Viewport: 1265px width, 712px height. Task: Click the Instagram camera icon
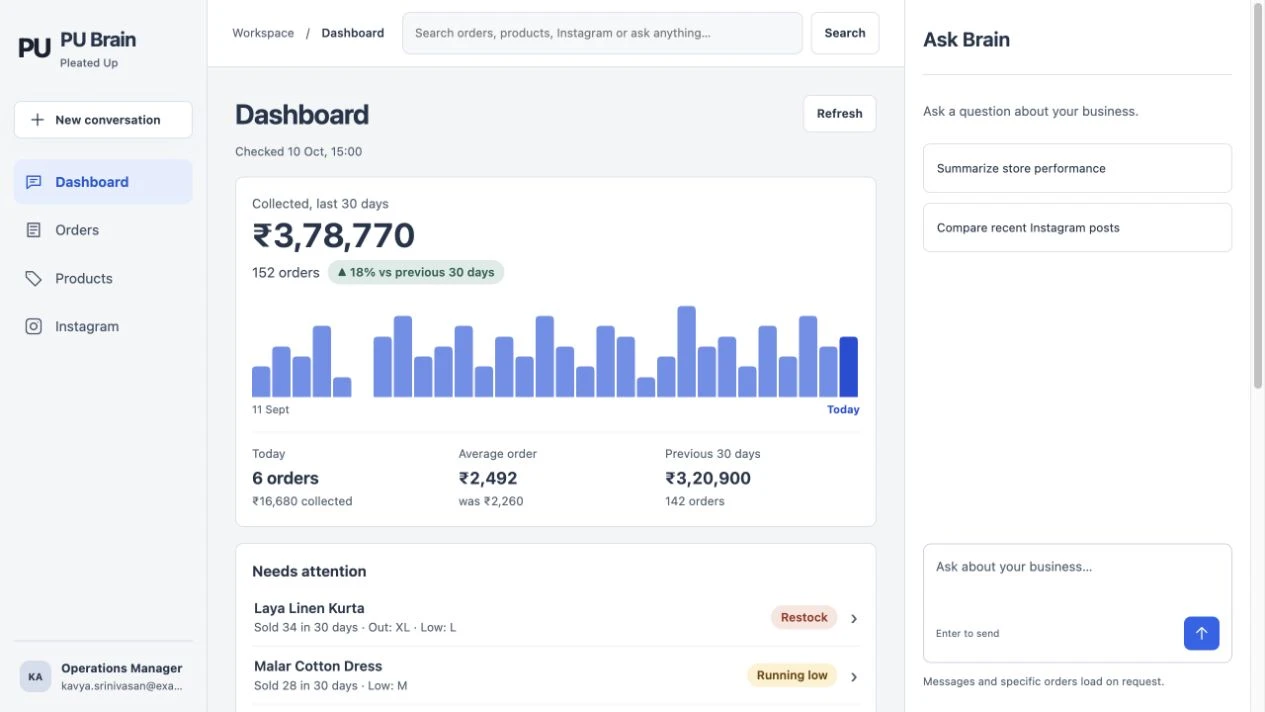click(33, 326)
